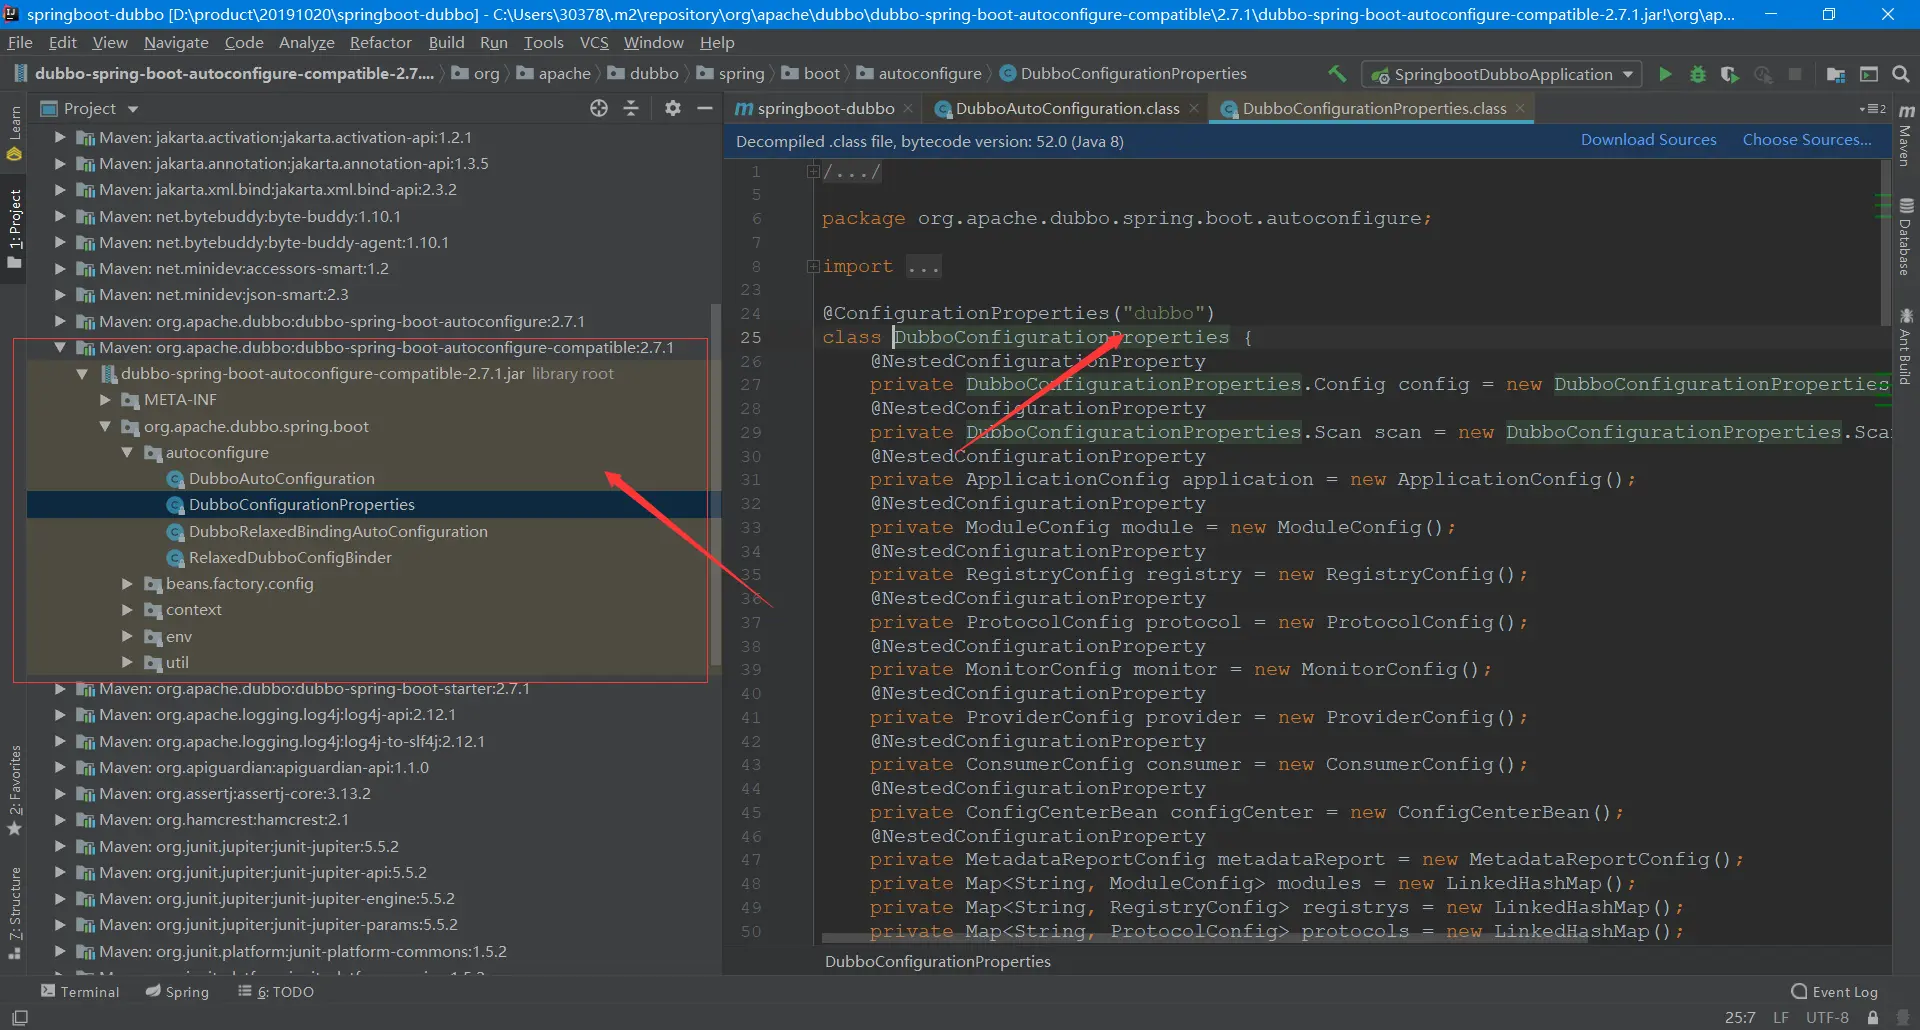
Task: Expand the folded header comment on line 1
Action: tap(813, 171)
